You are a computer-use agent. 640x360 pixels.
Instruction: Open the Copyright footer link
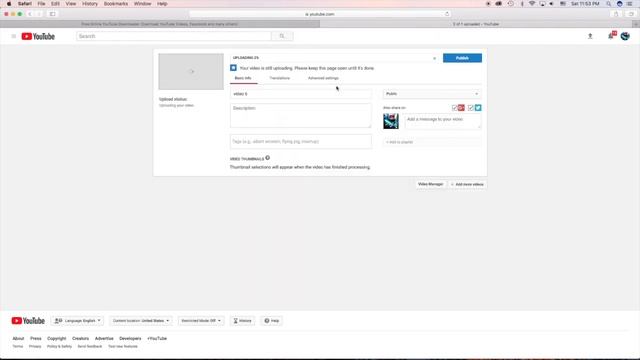pos(56,338)
